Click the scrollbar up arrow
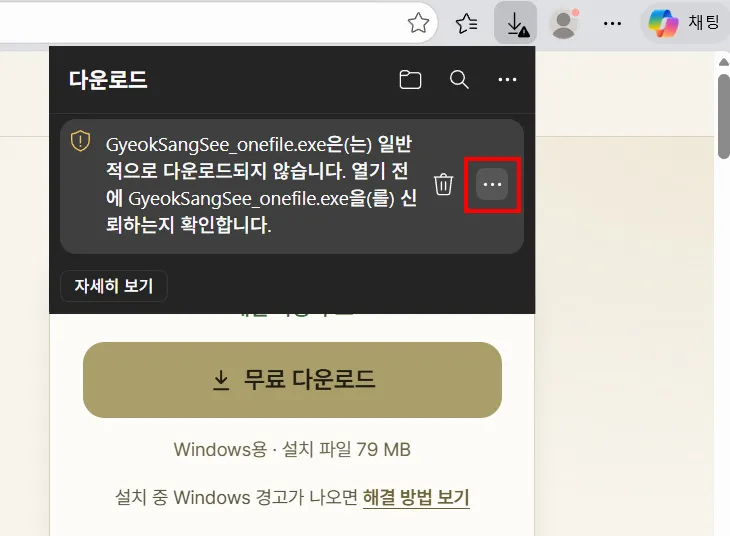This screenshot has width=730, height=536. tap(723, 62)
